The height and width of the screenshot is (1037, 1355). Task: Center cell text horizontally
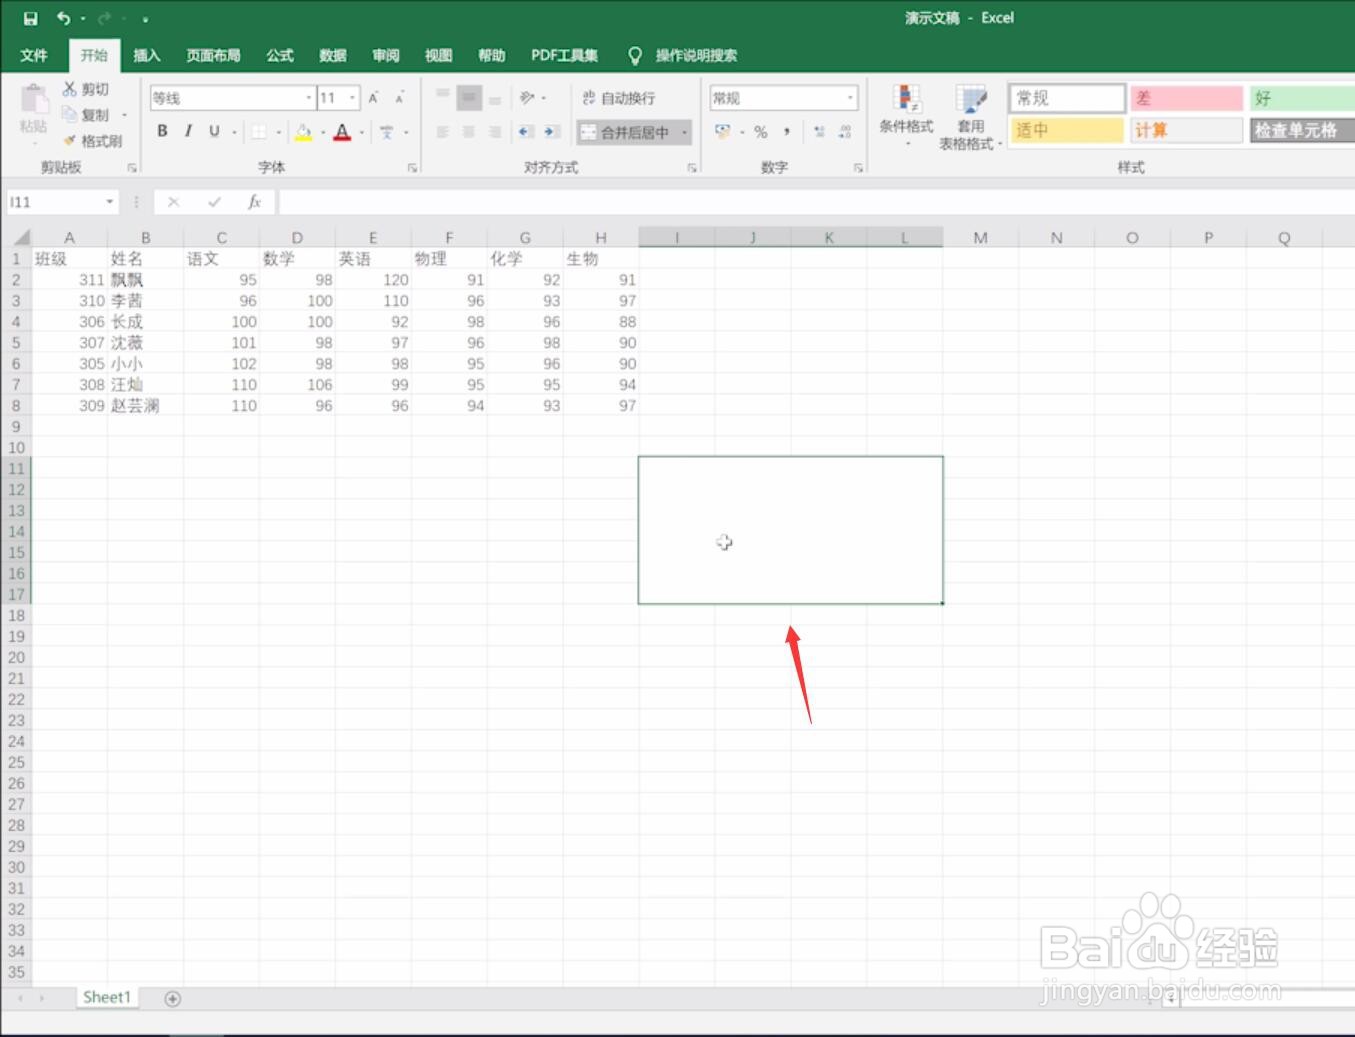coord(469,131)
